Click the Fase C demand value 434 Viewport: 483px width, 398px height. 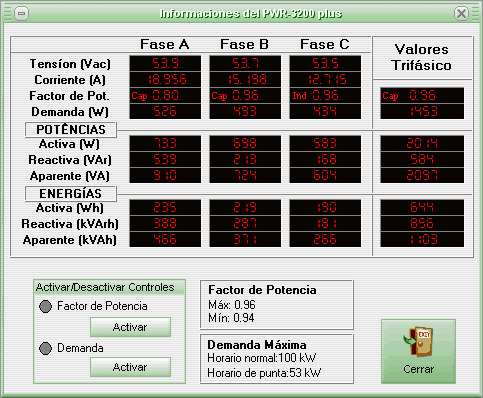[325, 111]
